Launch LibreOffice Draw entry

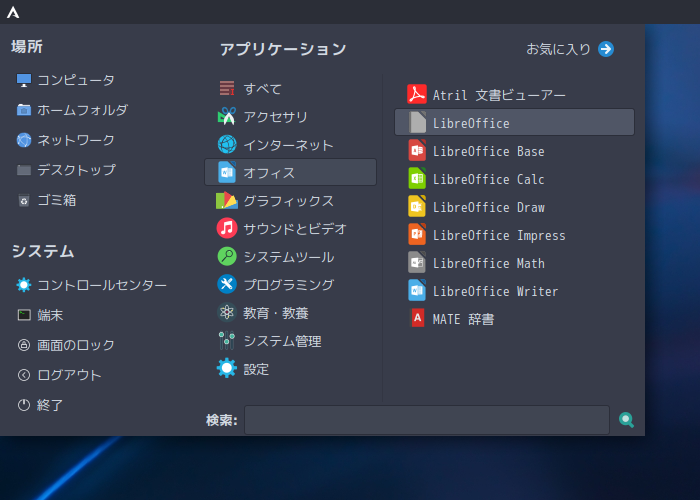tap(514, 207)
